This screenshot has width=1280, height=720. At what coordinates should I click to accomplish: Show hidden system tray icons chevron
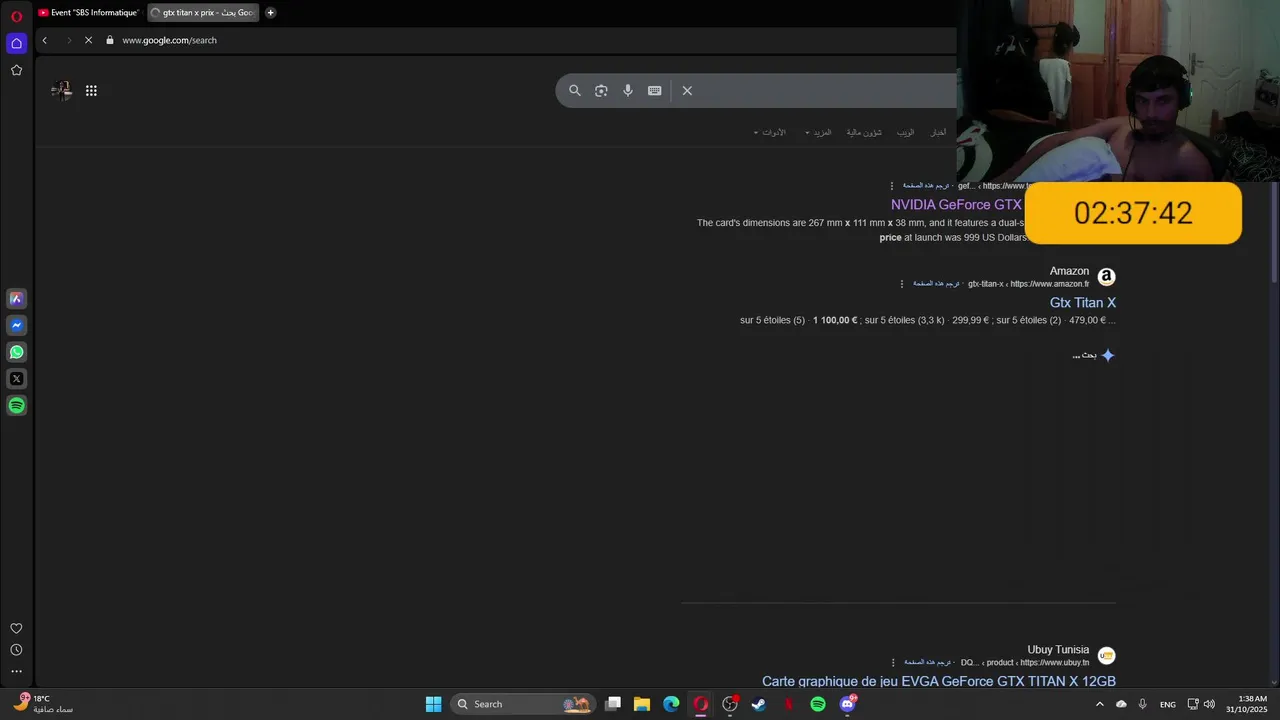[1099, 704]
